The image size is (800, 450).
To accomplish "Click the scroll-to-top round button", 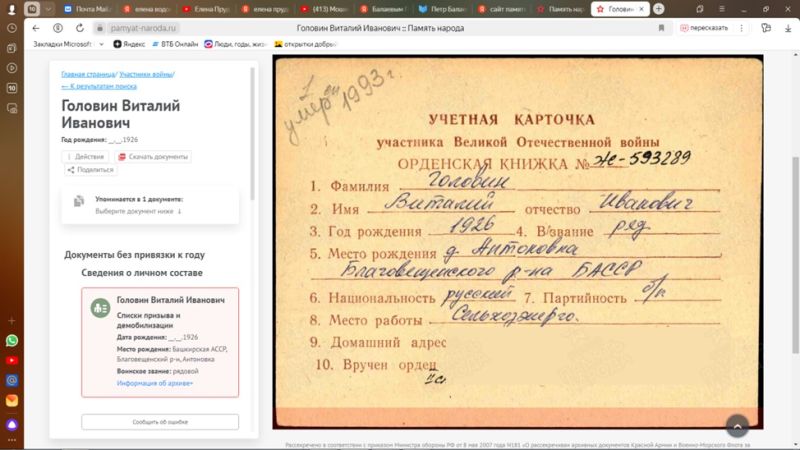I will [x=737, y=426].
